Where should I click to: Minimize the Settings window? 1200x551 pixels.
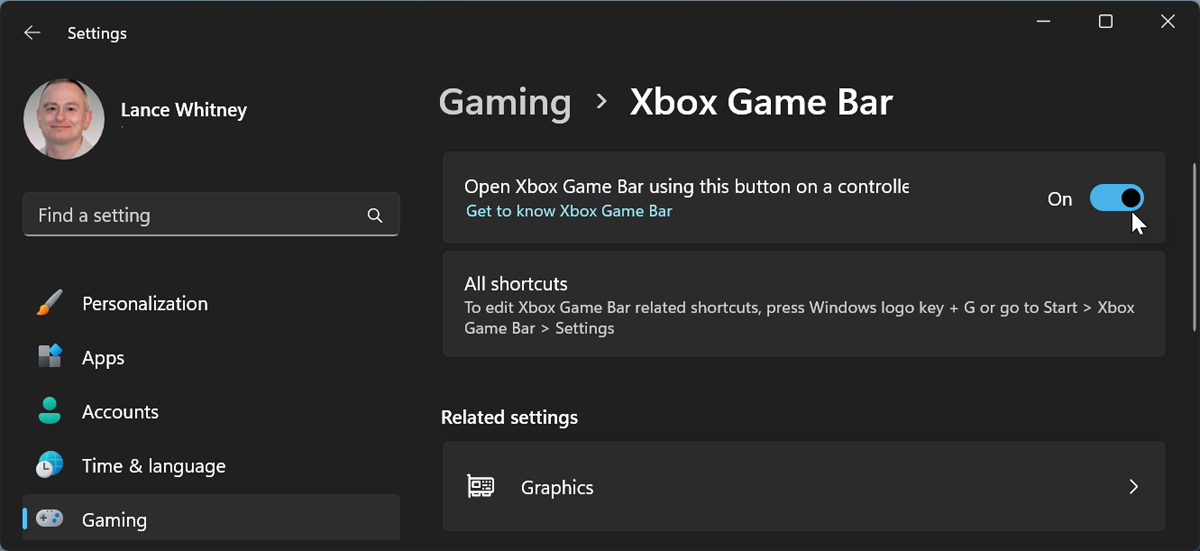pos(1043,21)
